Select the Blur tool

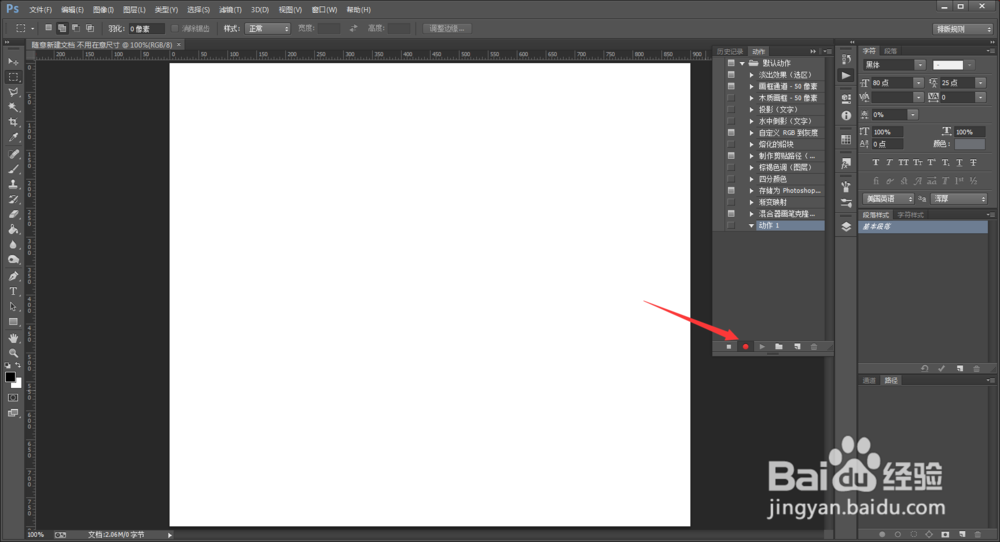[x=13, y=245]
